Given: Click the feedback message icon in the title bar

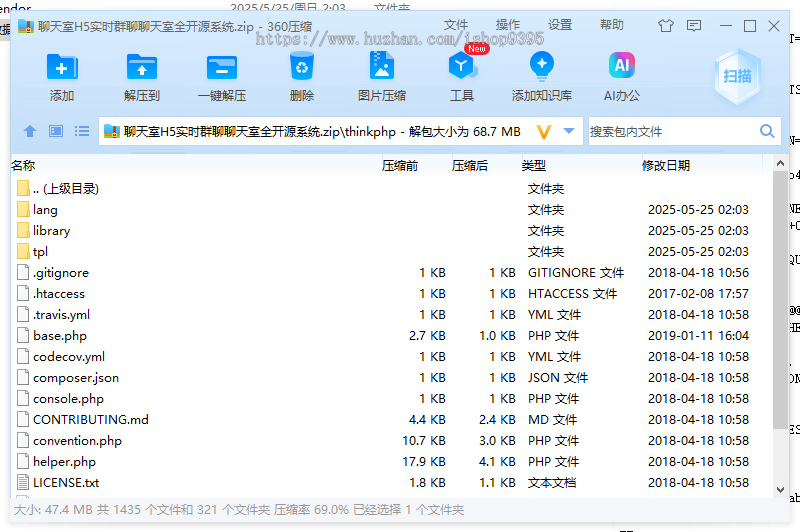Looking at the screenshot, I should pyautogui.click(x=694, y=26).
